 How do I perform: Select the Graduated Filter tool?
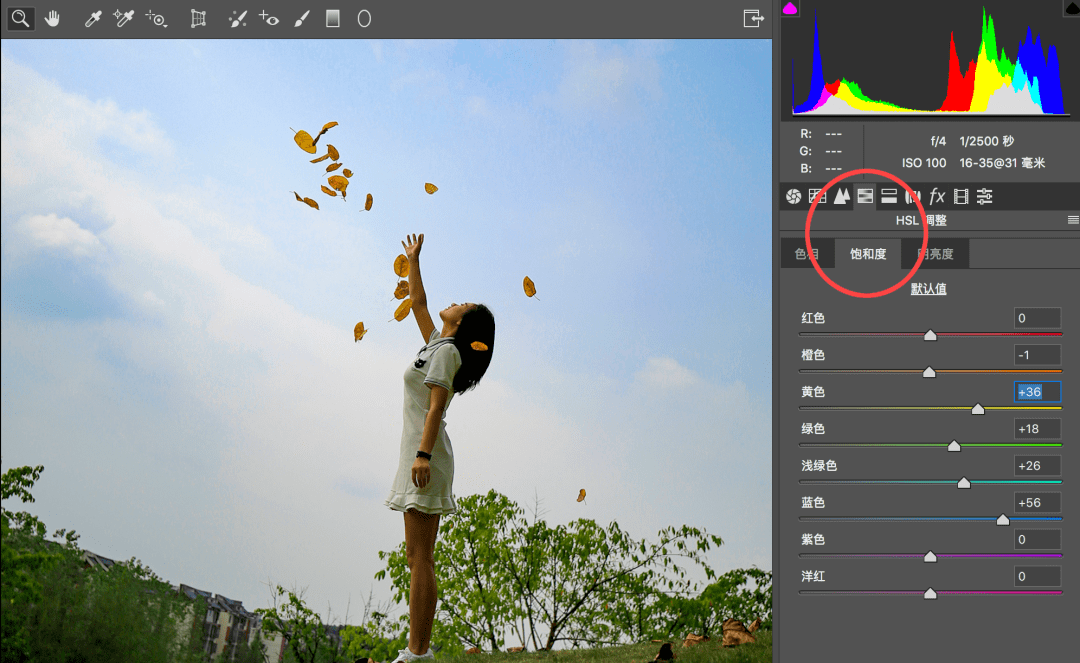(333, 19)
